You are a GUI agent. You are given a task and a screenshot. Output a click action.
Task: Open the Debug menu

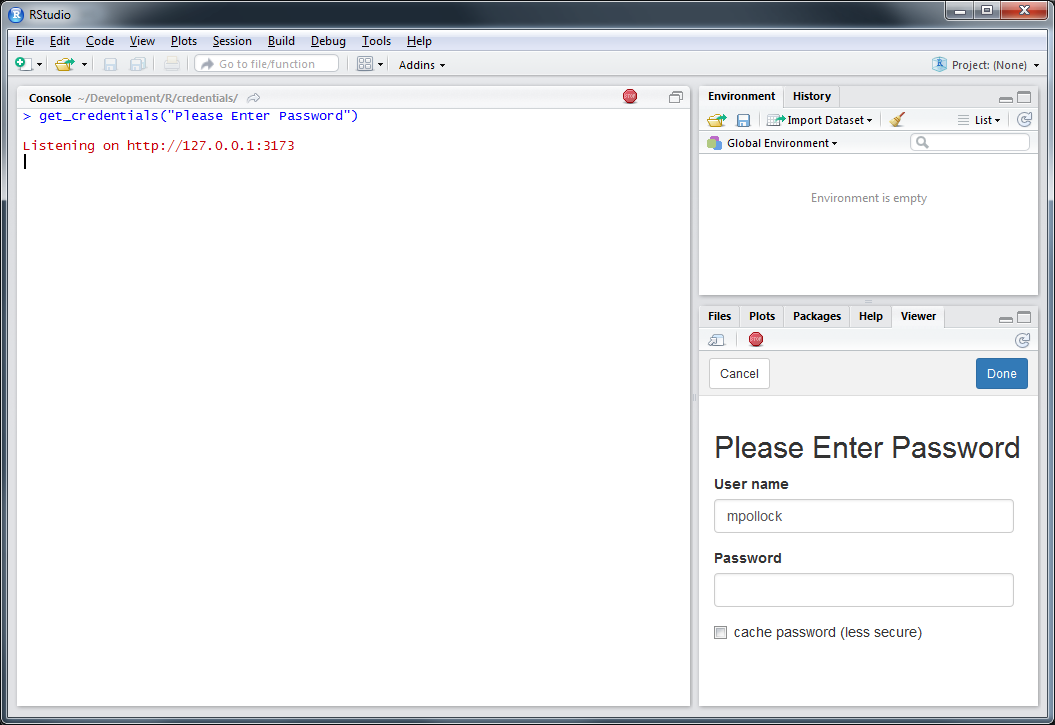pyautogui.click(x=328, y=41)
